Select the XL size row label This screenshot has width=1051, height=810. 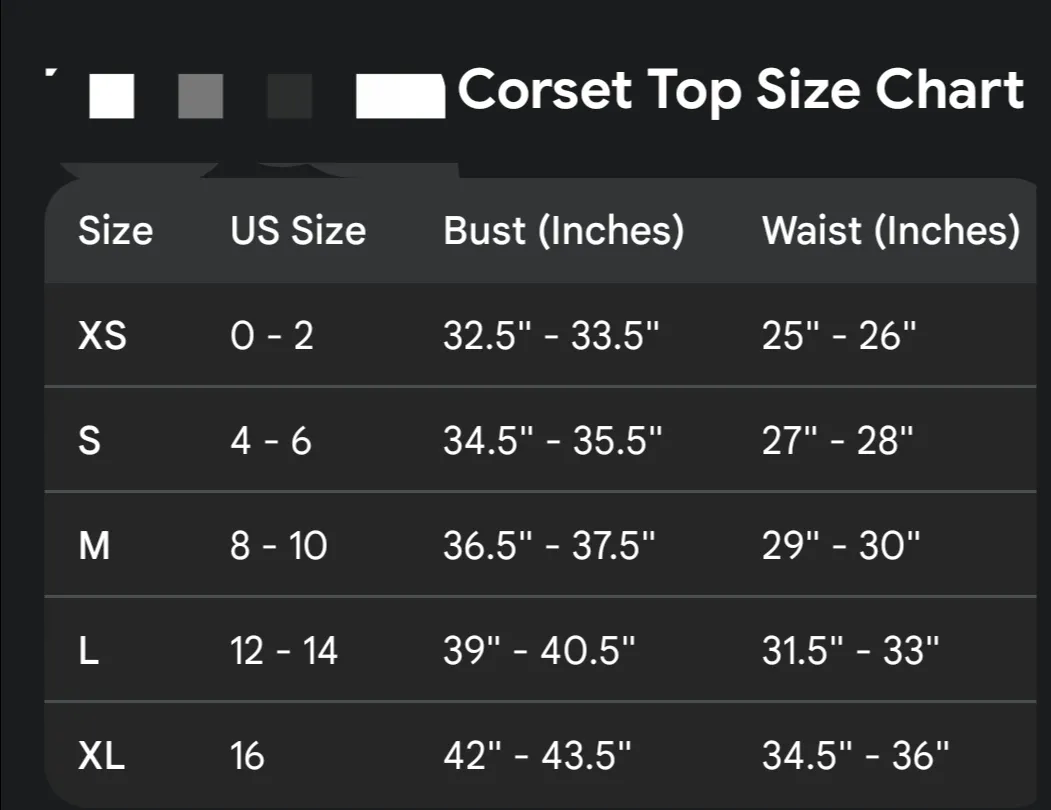(x=101, y=756)
